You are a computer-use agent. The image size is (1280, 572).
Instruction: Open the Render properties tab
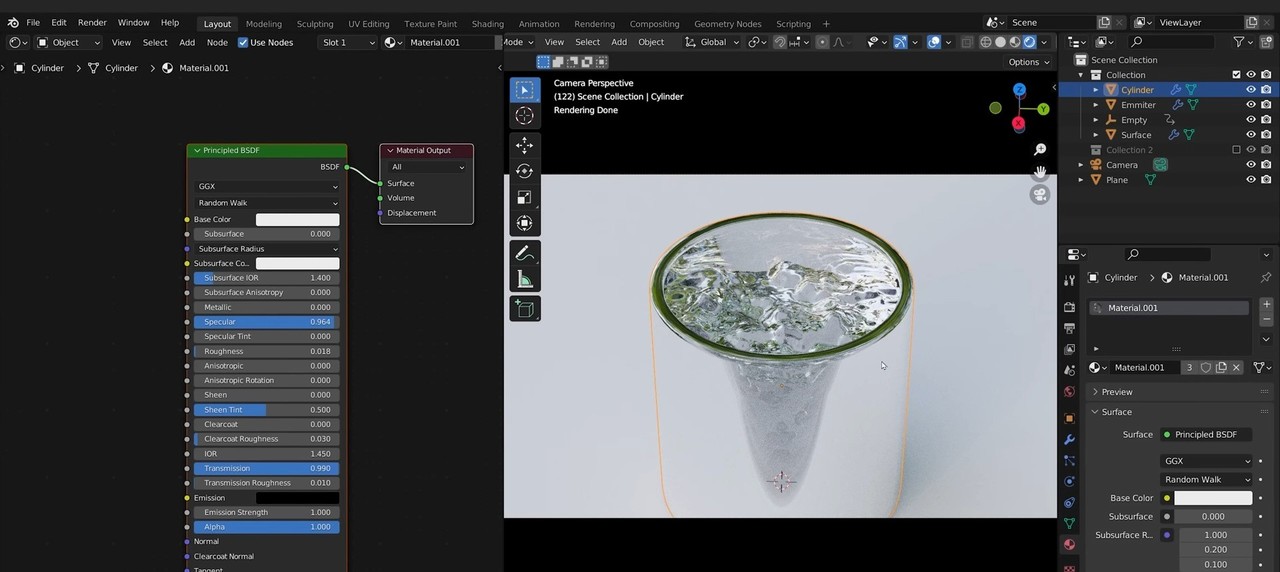(x=1069, y=307)
